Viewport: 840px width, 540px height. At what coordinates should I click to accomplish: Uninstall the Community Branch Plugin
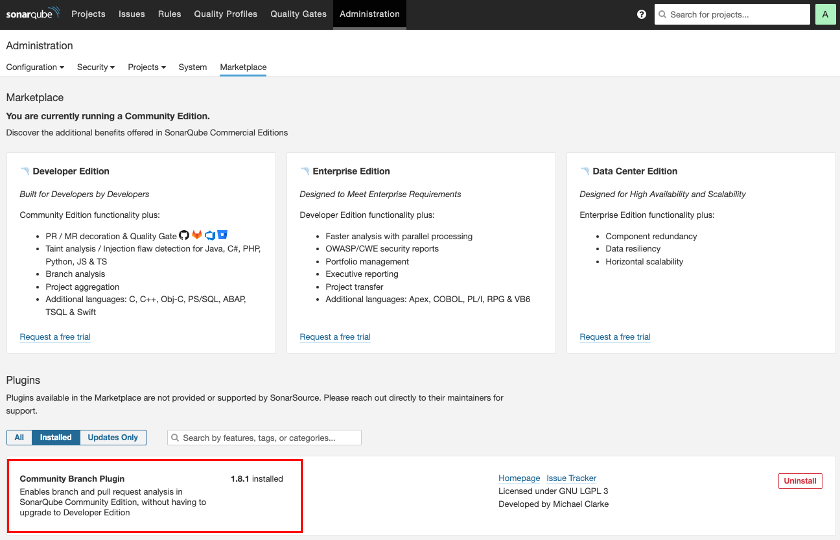pos(800,481)
